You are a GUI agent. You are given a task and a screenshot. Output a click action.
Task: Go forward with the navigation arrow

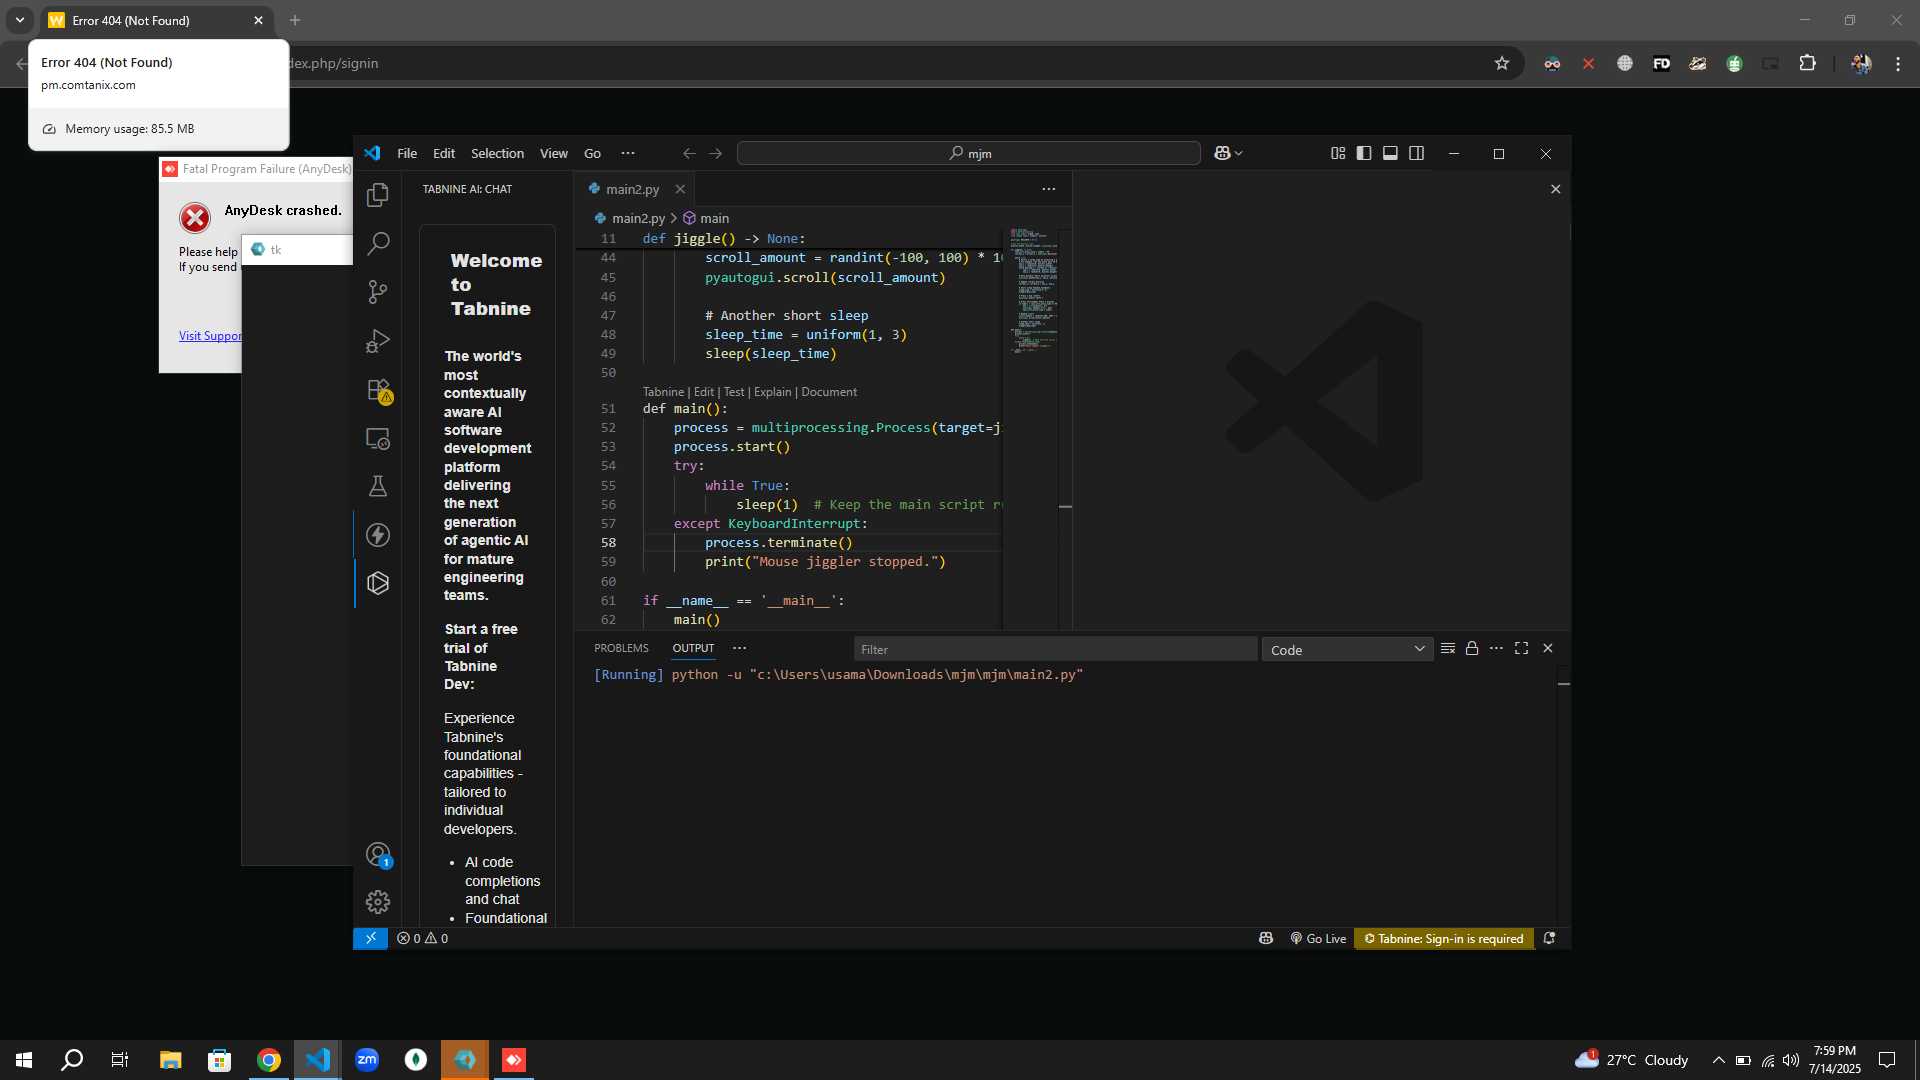point(715,153)
